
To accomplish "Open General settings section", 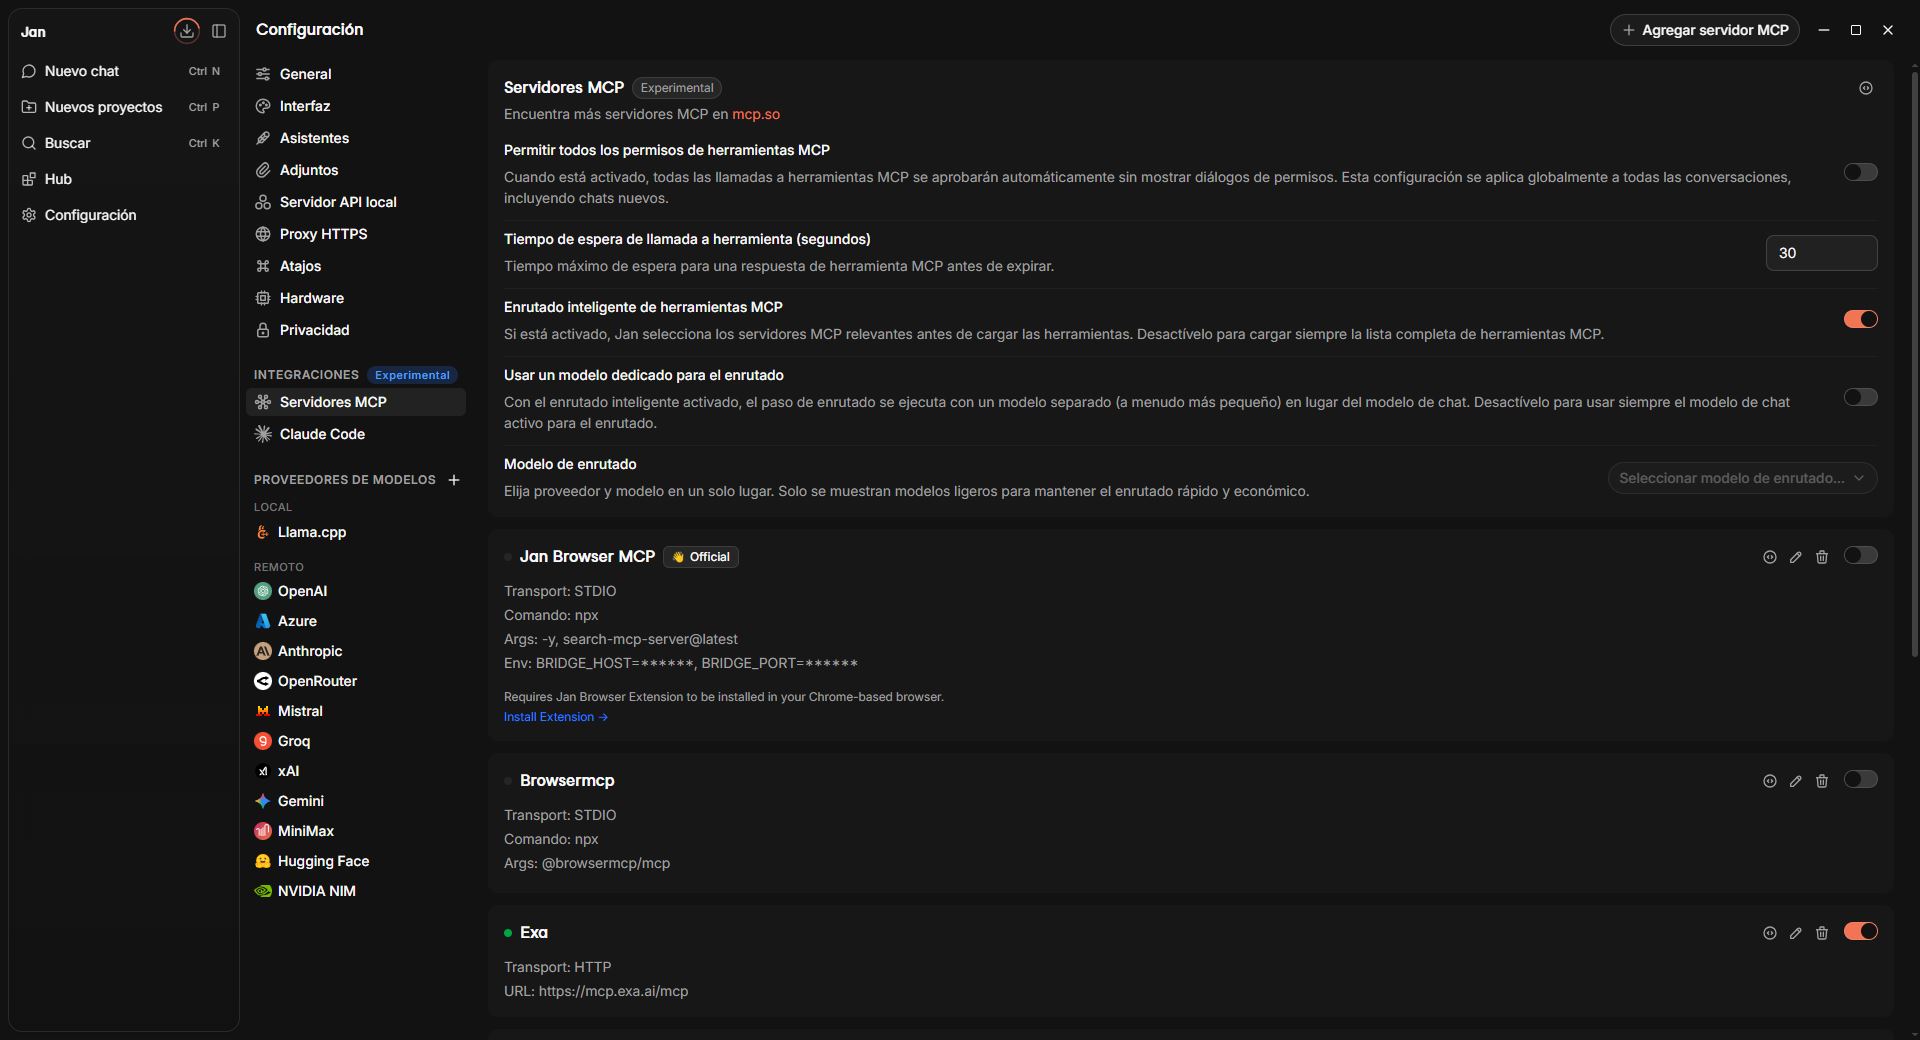I will coord(356,74).
